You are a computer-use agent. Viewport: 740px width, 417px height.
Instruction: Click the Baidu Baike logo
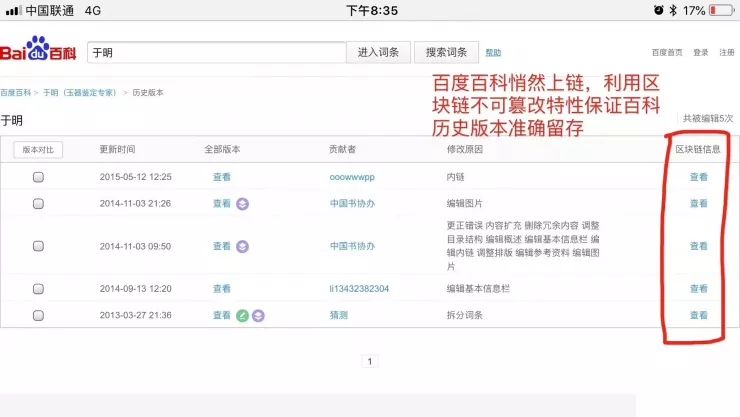tap(38, 49)
